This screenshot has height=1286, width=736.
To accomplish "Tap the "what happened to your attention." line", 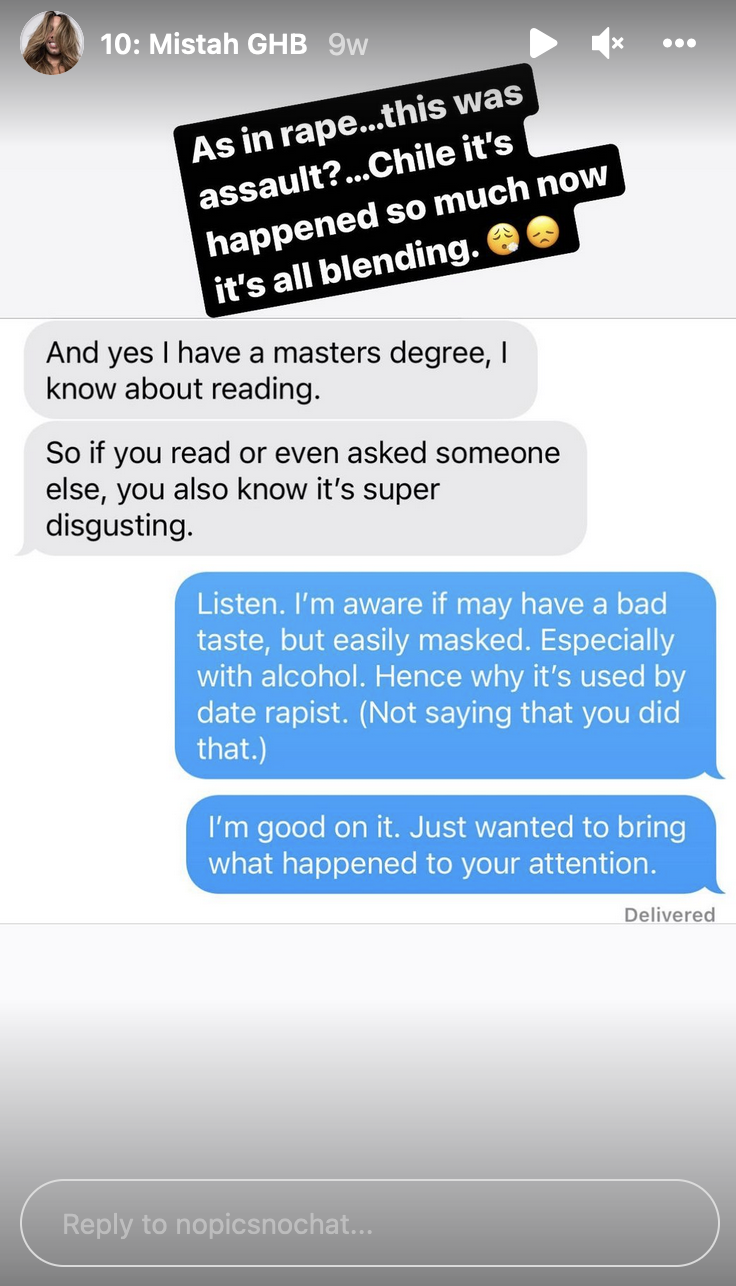I will (432, 863).
